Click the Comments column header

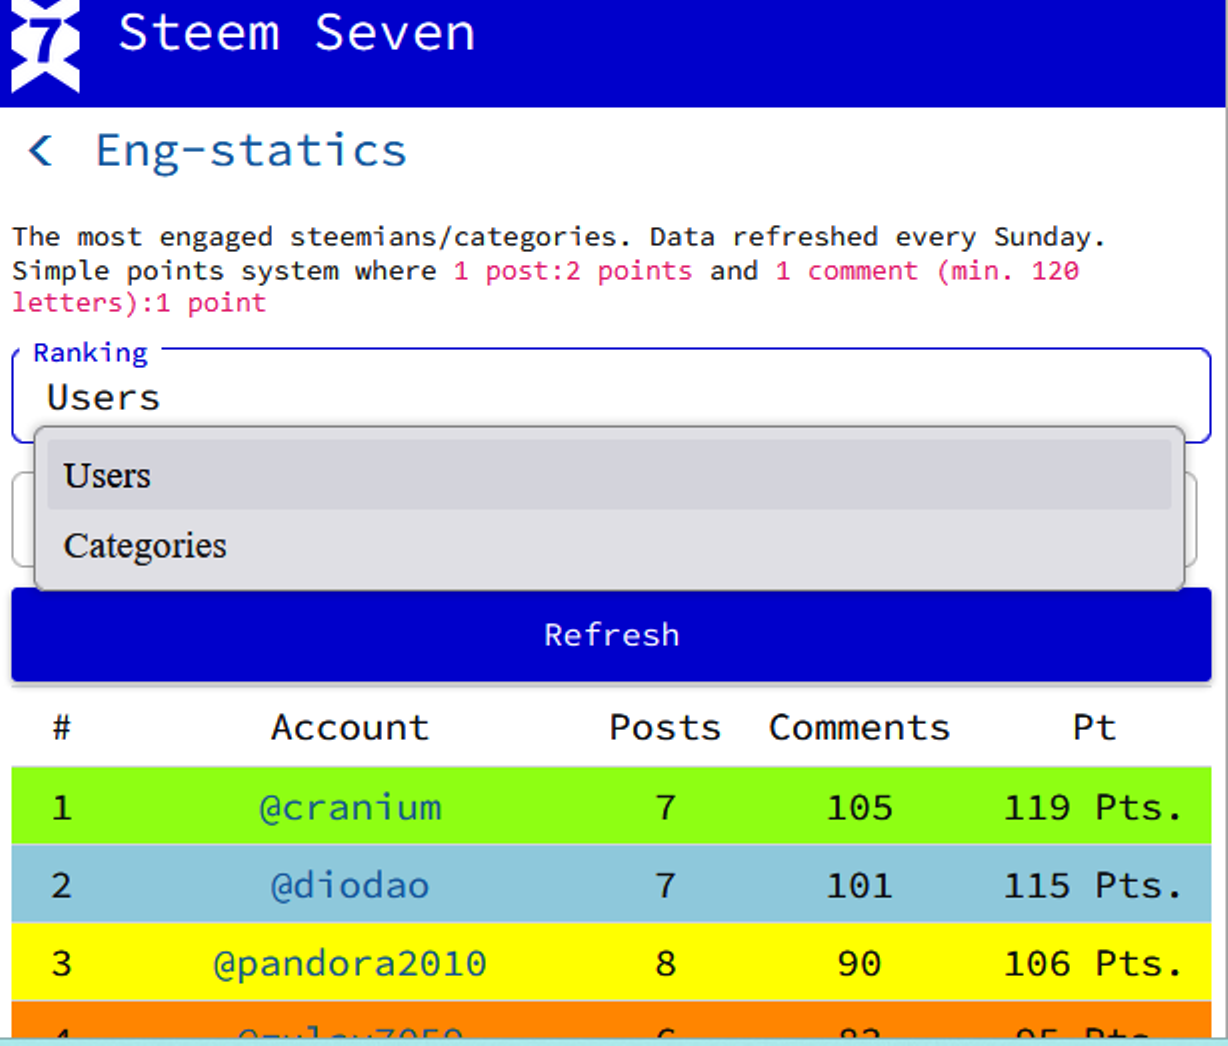858,727
